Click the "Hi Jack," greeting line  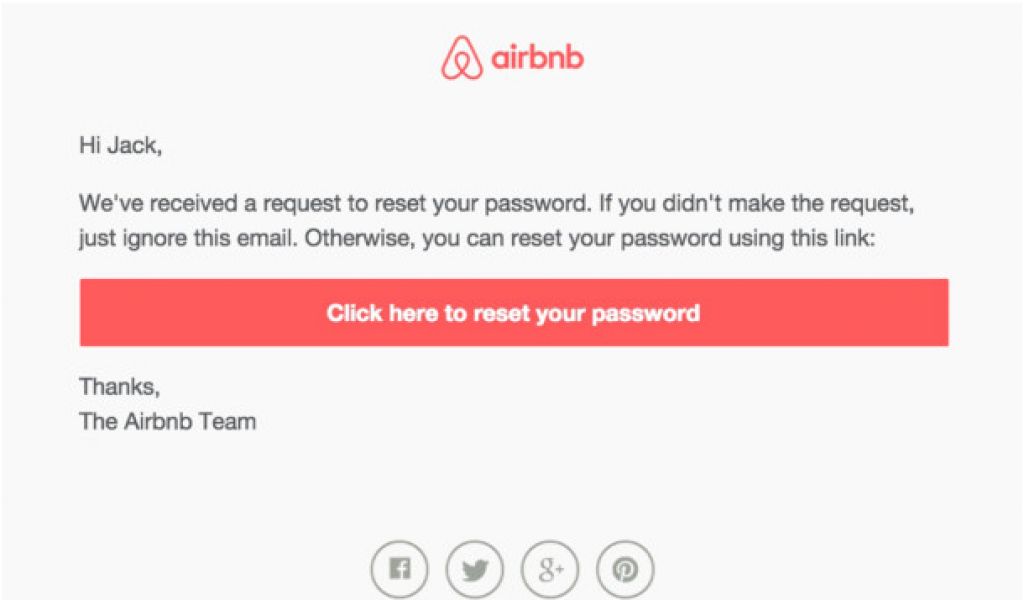click(x=121, y=145)
